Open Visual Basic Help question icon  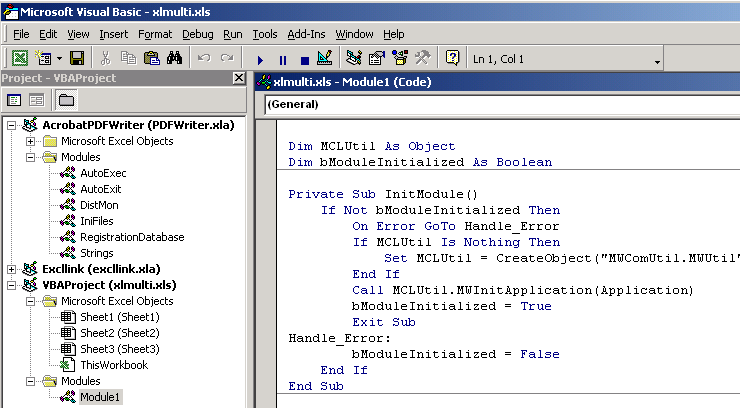(x=452, y=59)
